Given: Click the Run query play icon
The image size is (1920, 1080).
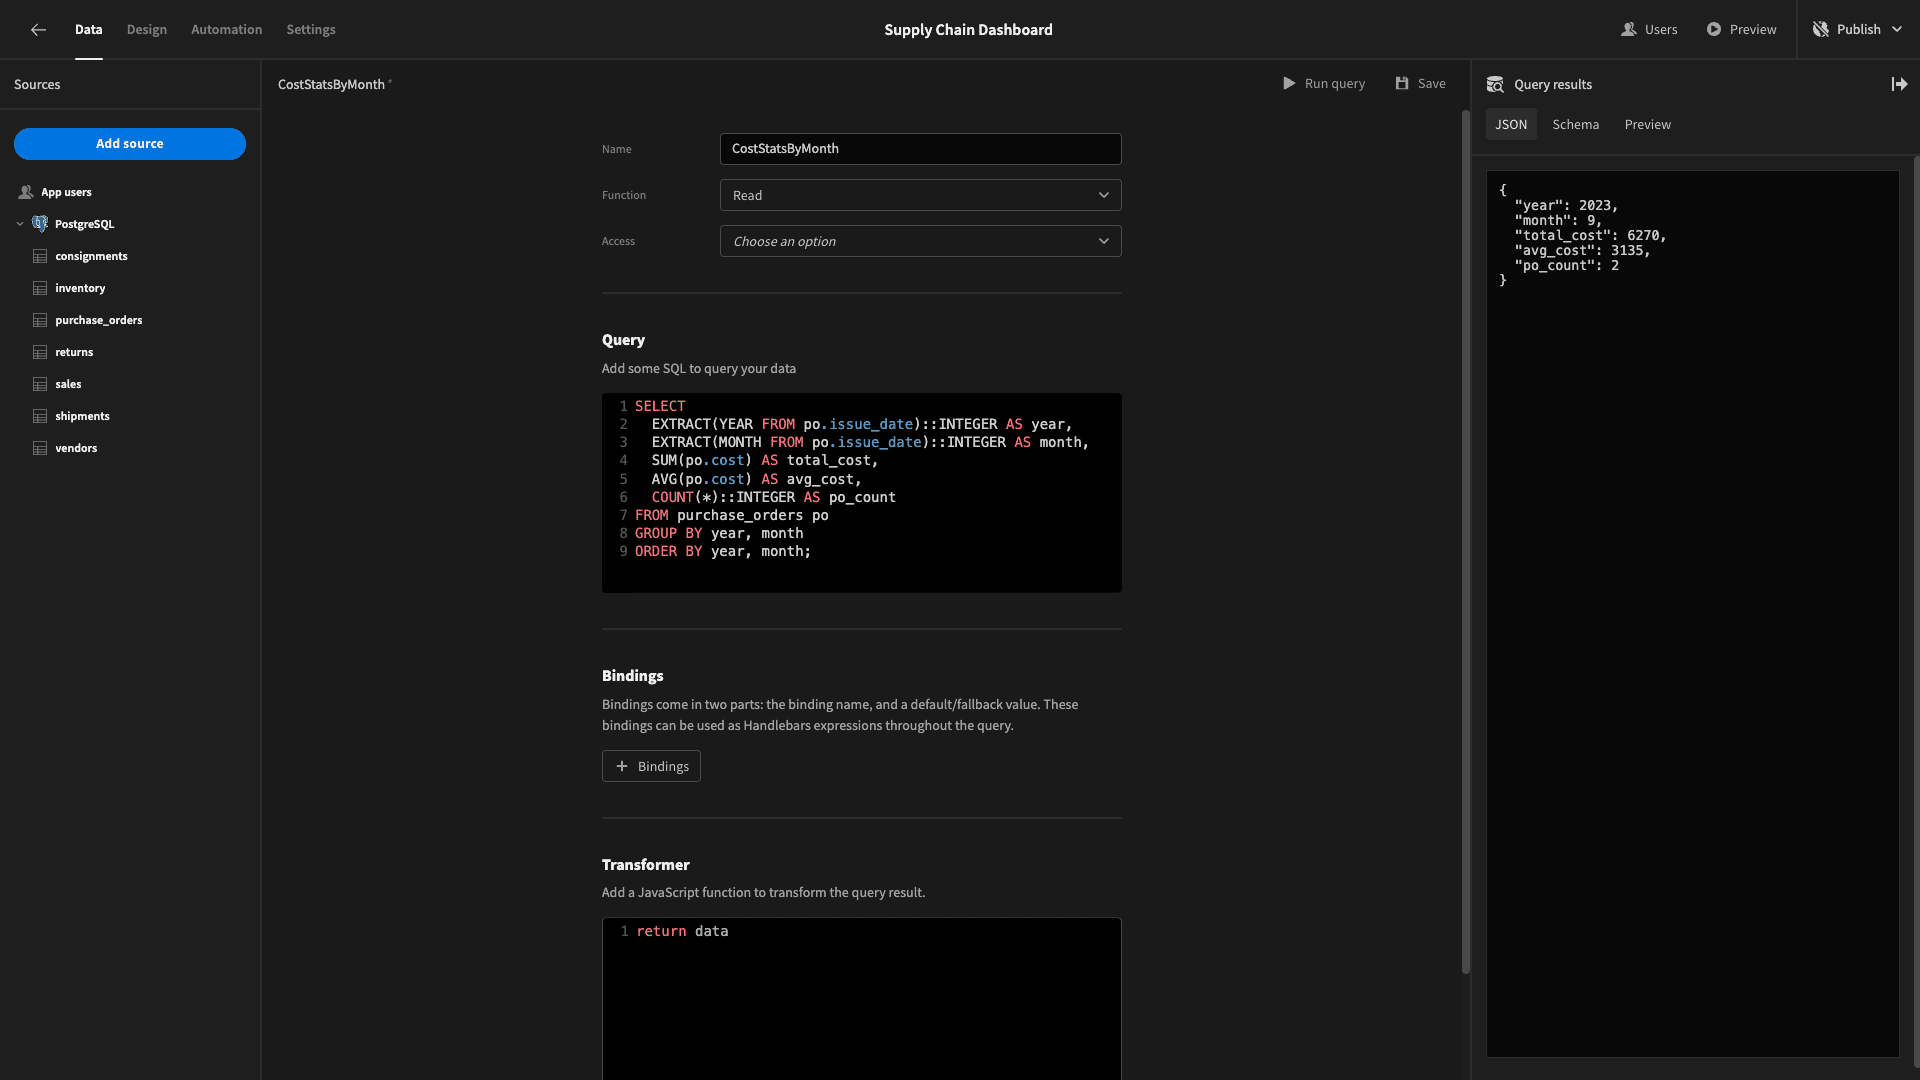Looking at the screenshot, I should tap(1289, 84).
